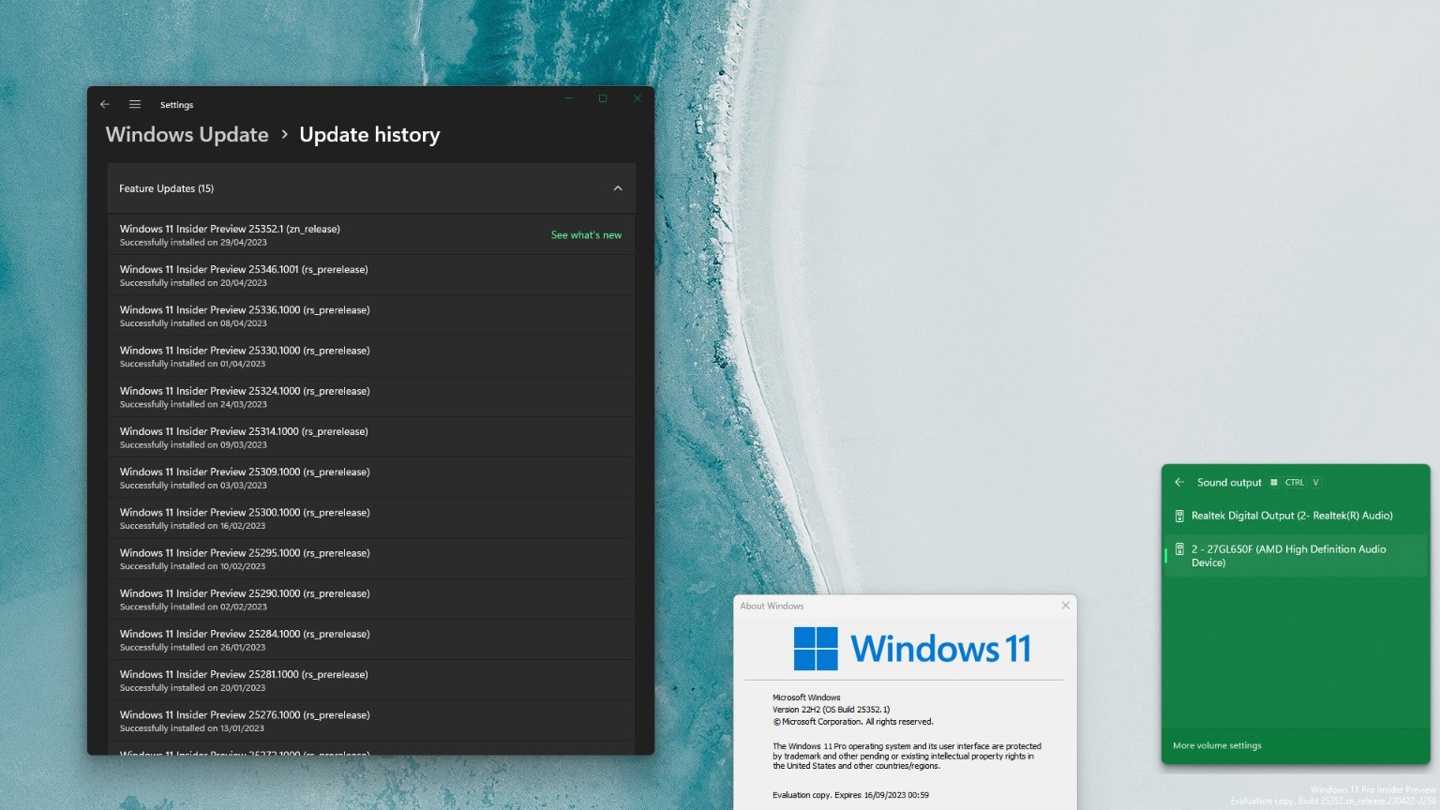This screenshot has width=1440, height=810.
Task: Open See what's new for build 25352.1
Action: coord(586,234)
